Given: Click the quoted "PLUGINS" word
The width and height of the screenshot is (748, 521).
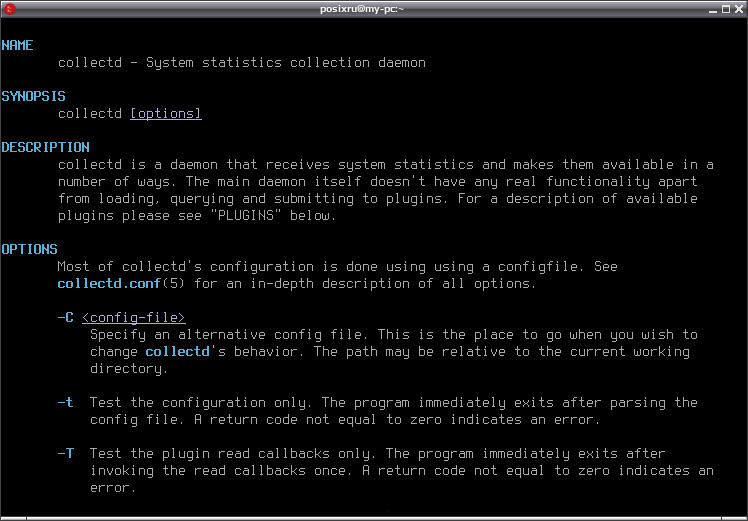Looking at the screenshot, I should [x=245, y=215].
